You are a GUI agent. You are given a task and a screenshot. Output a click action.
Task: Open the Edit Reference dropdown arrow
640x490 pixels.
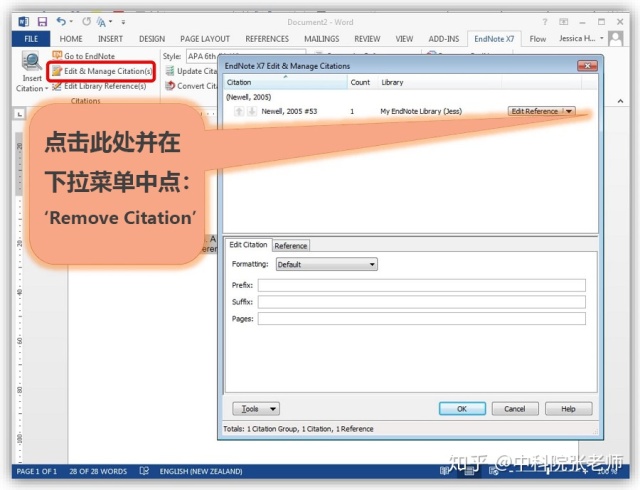click(x=569, y=111)
